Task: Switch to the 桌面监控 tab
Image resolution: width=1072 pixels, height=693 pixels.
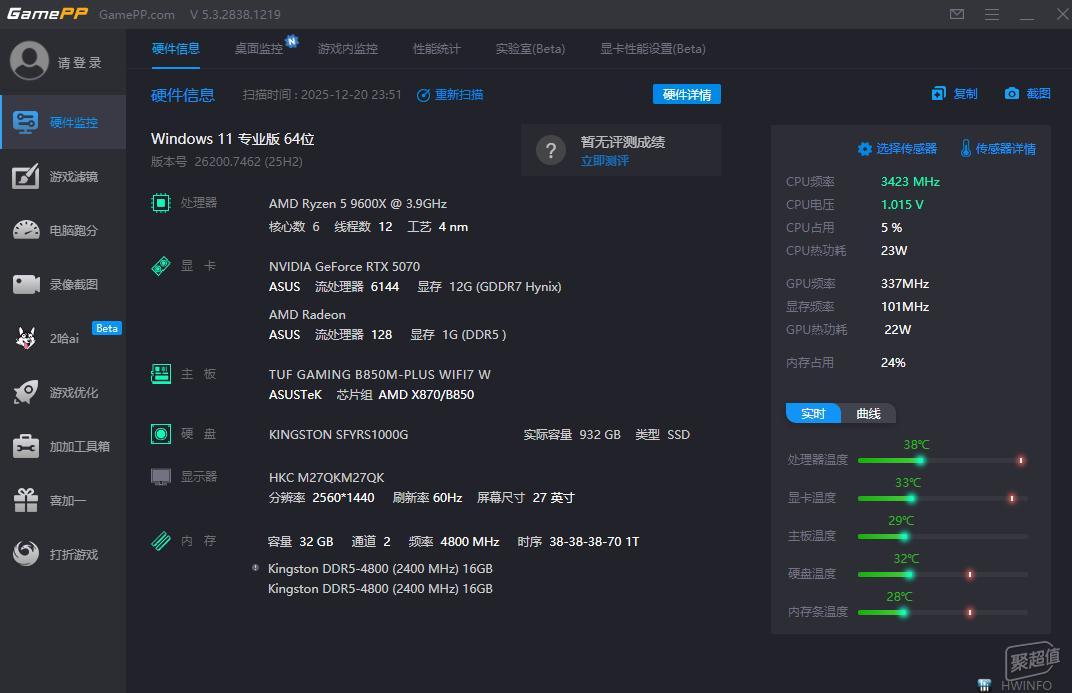Action: pos(258,47)
